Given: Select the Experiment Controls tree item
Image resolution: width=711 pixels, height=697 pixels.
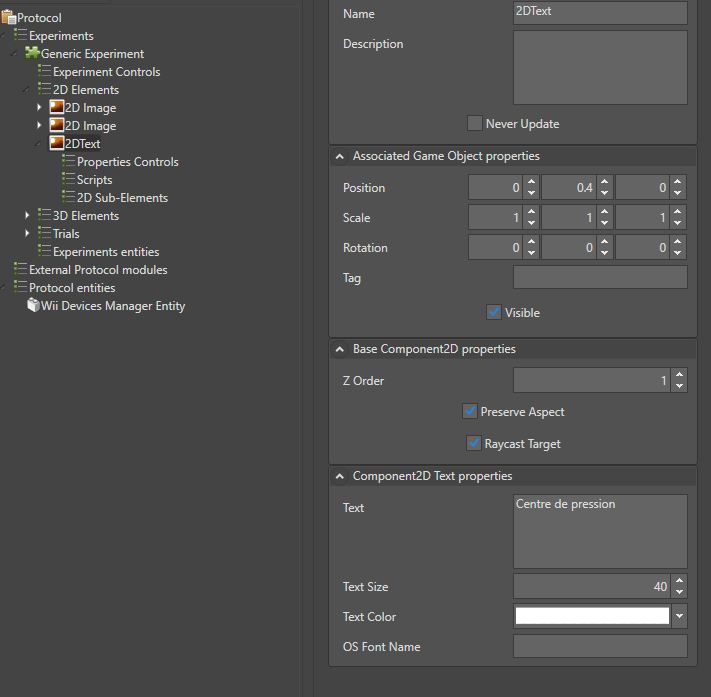Looking at the screenshot, I should click(x=107, y=72).
